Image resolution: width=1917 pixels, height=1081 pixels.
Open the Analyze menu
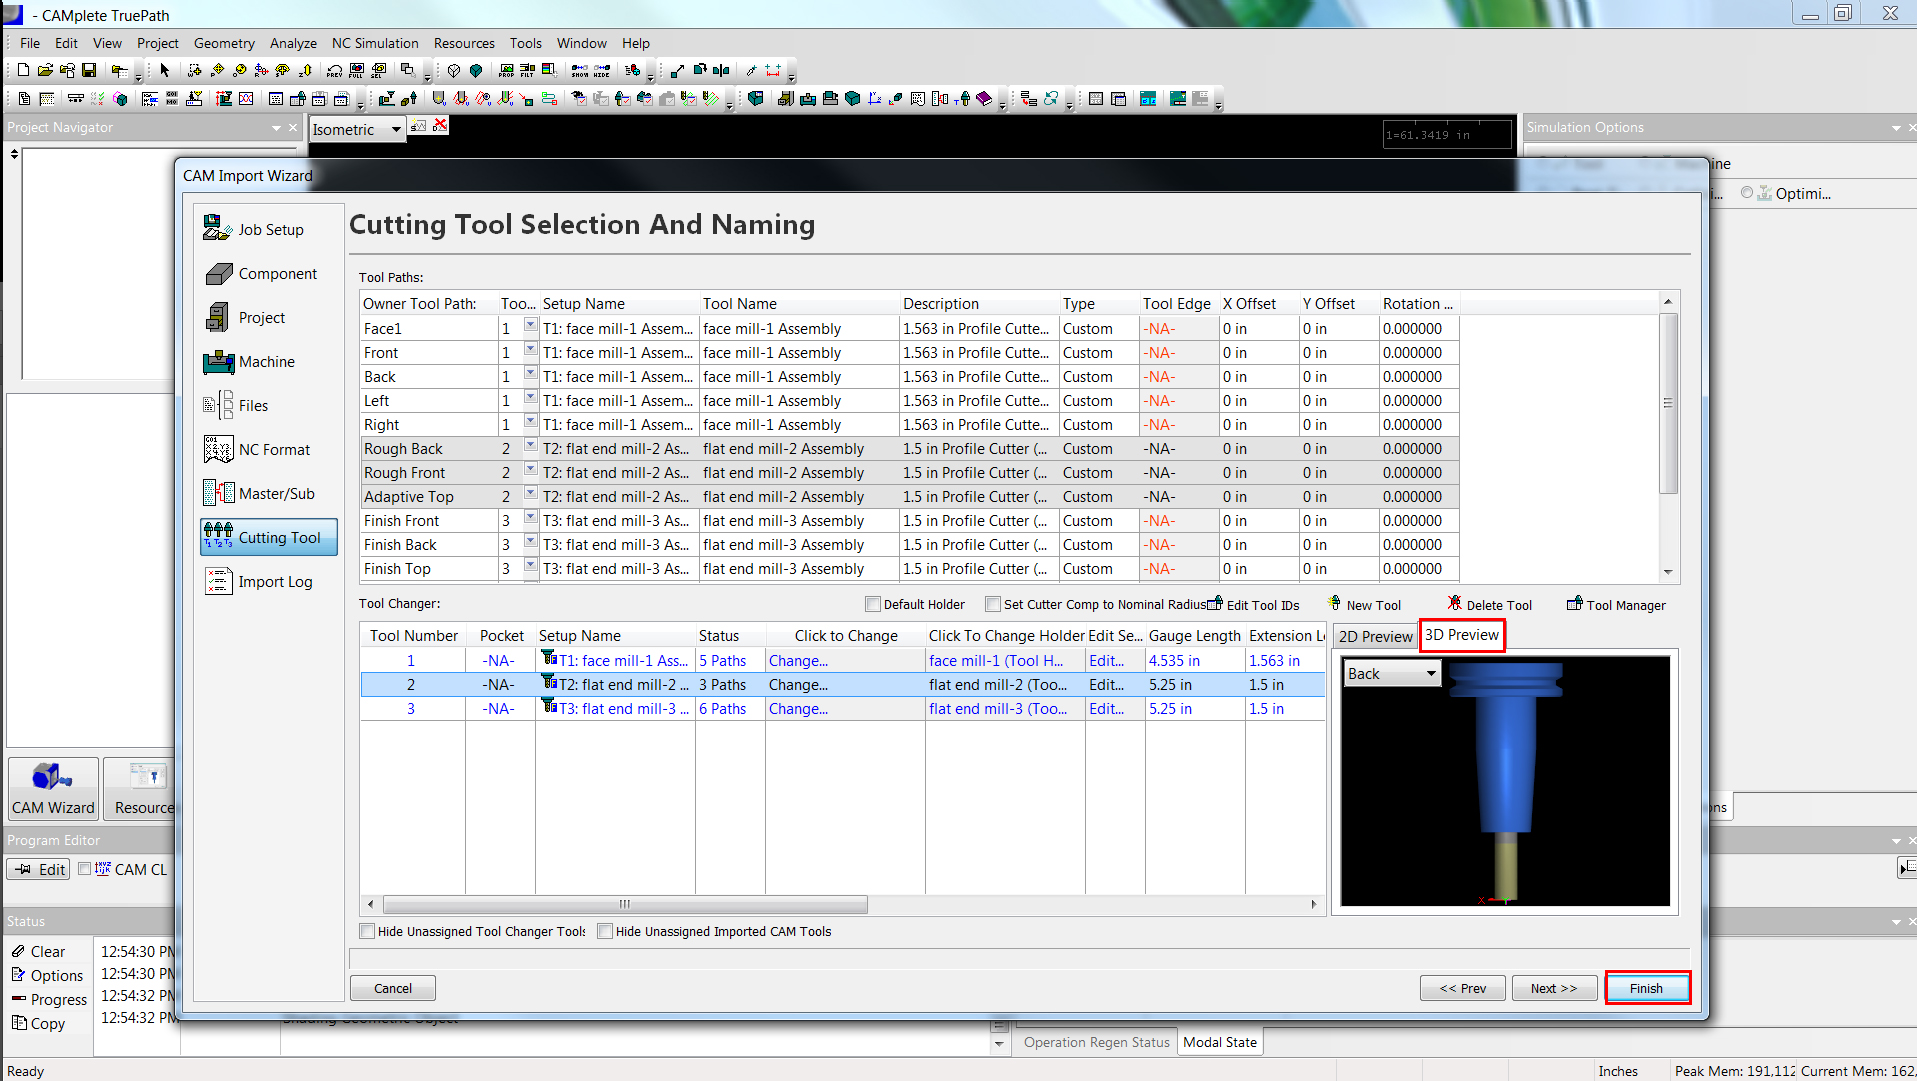coord(293,43)
